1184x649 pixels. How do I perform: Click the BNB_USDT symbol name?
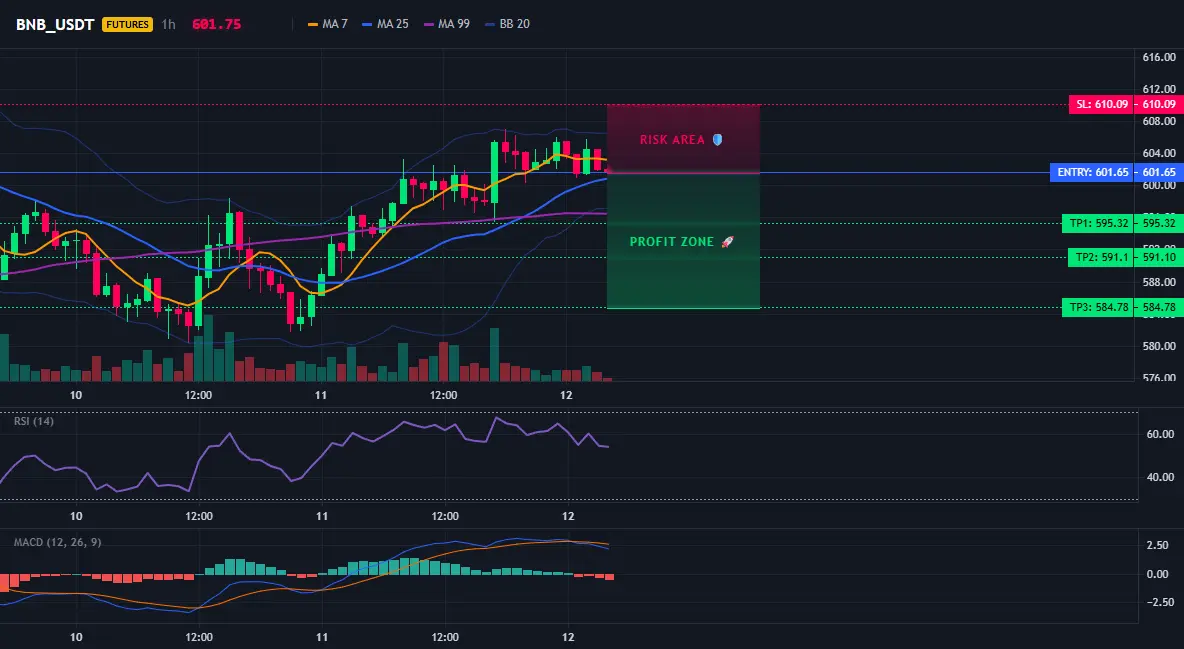tap(54, 24)
